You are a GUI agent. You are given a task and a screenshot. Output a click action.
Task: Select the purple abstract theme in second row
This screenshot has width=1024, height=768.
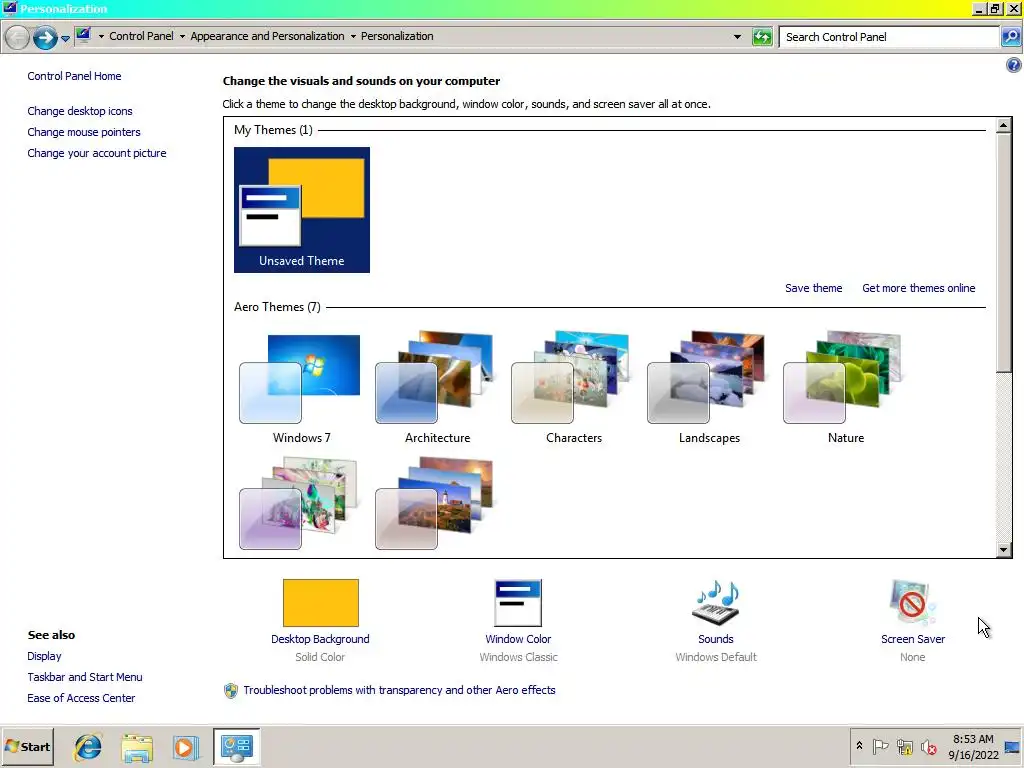click(298, 504)
